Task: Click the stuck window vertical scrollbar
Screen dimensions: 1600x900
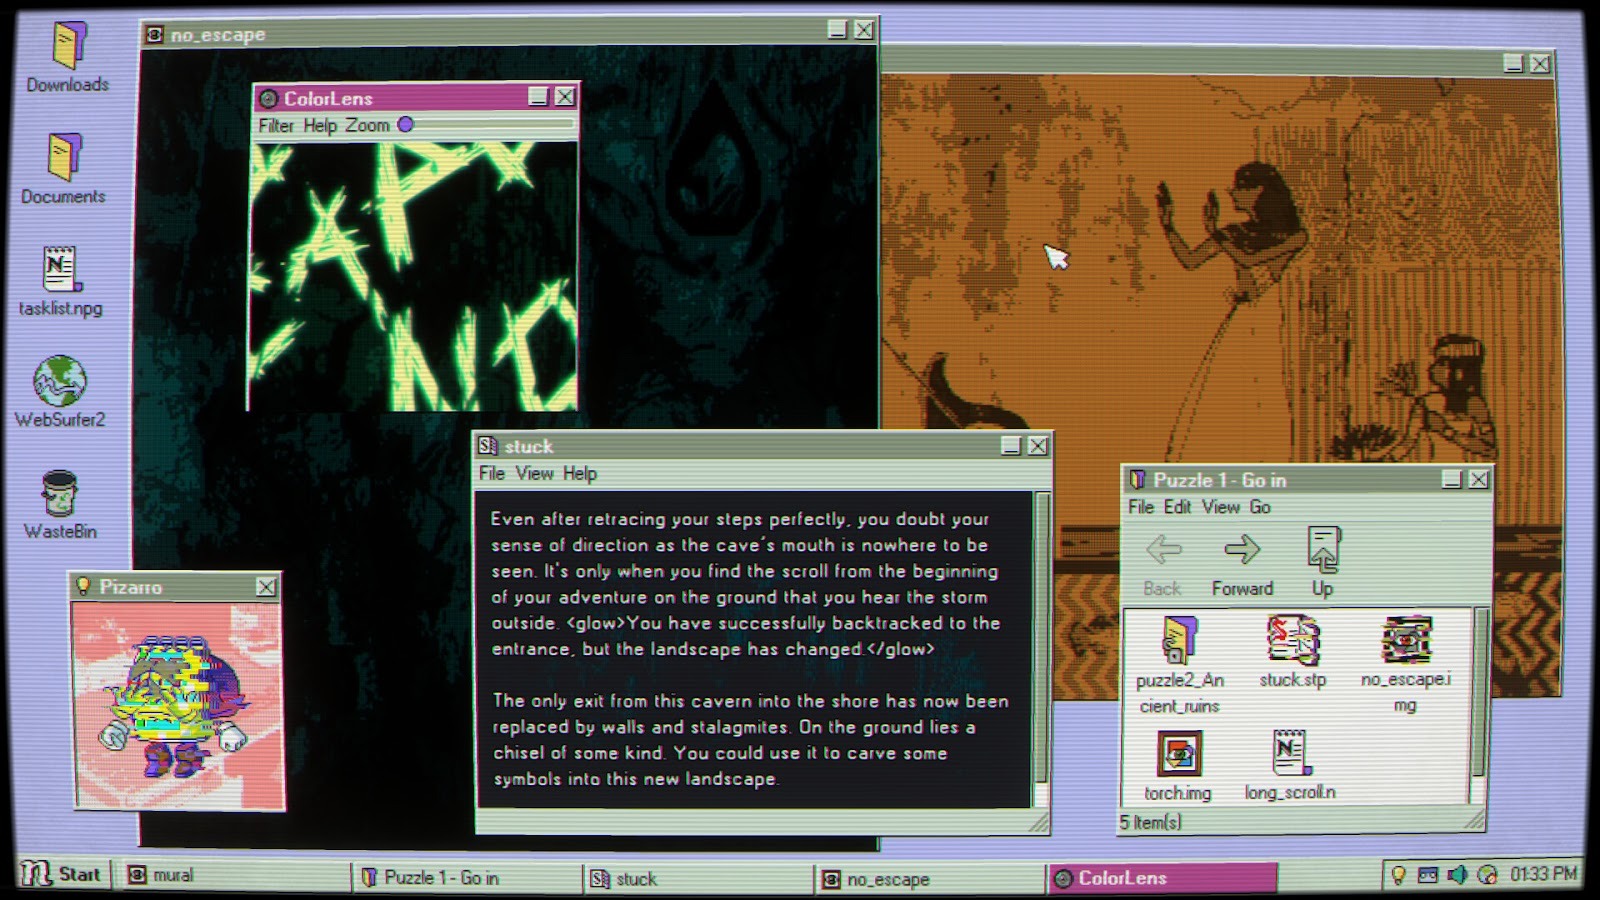Action: 1041,640
